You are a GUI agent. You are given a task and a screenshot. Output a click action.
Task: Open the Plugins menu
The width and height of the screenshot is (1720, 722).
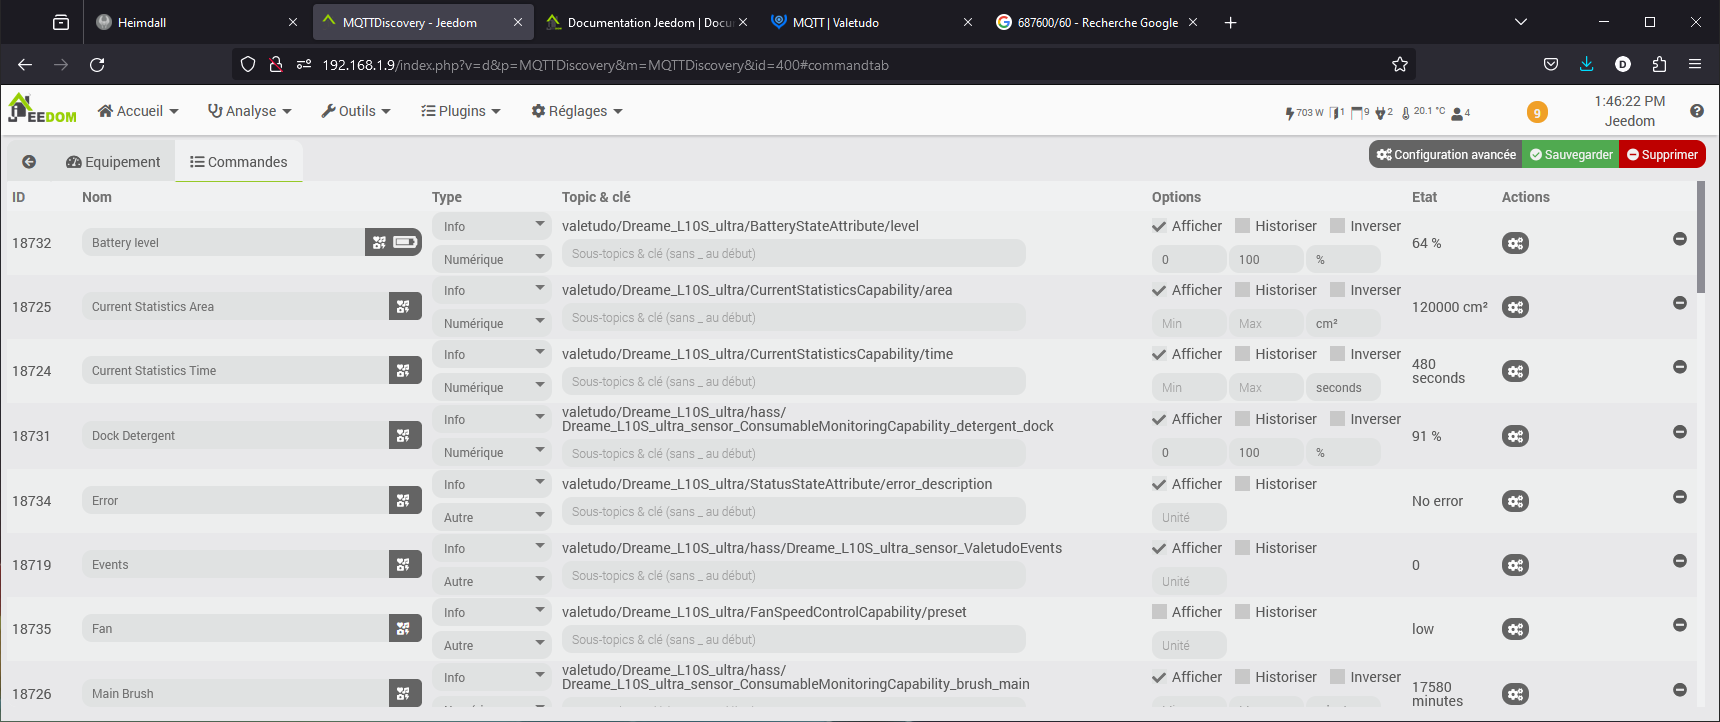click(x=460, y=111)
